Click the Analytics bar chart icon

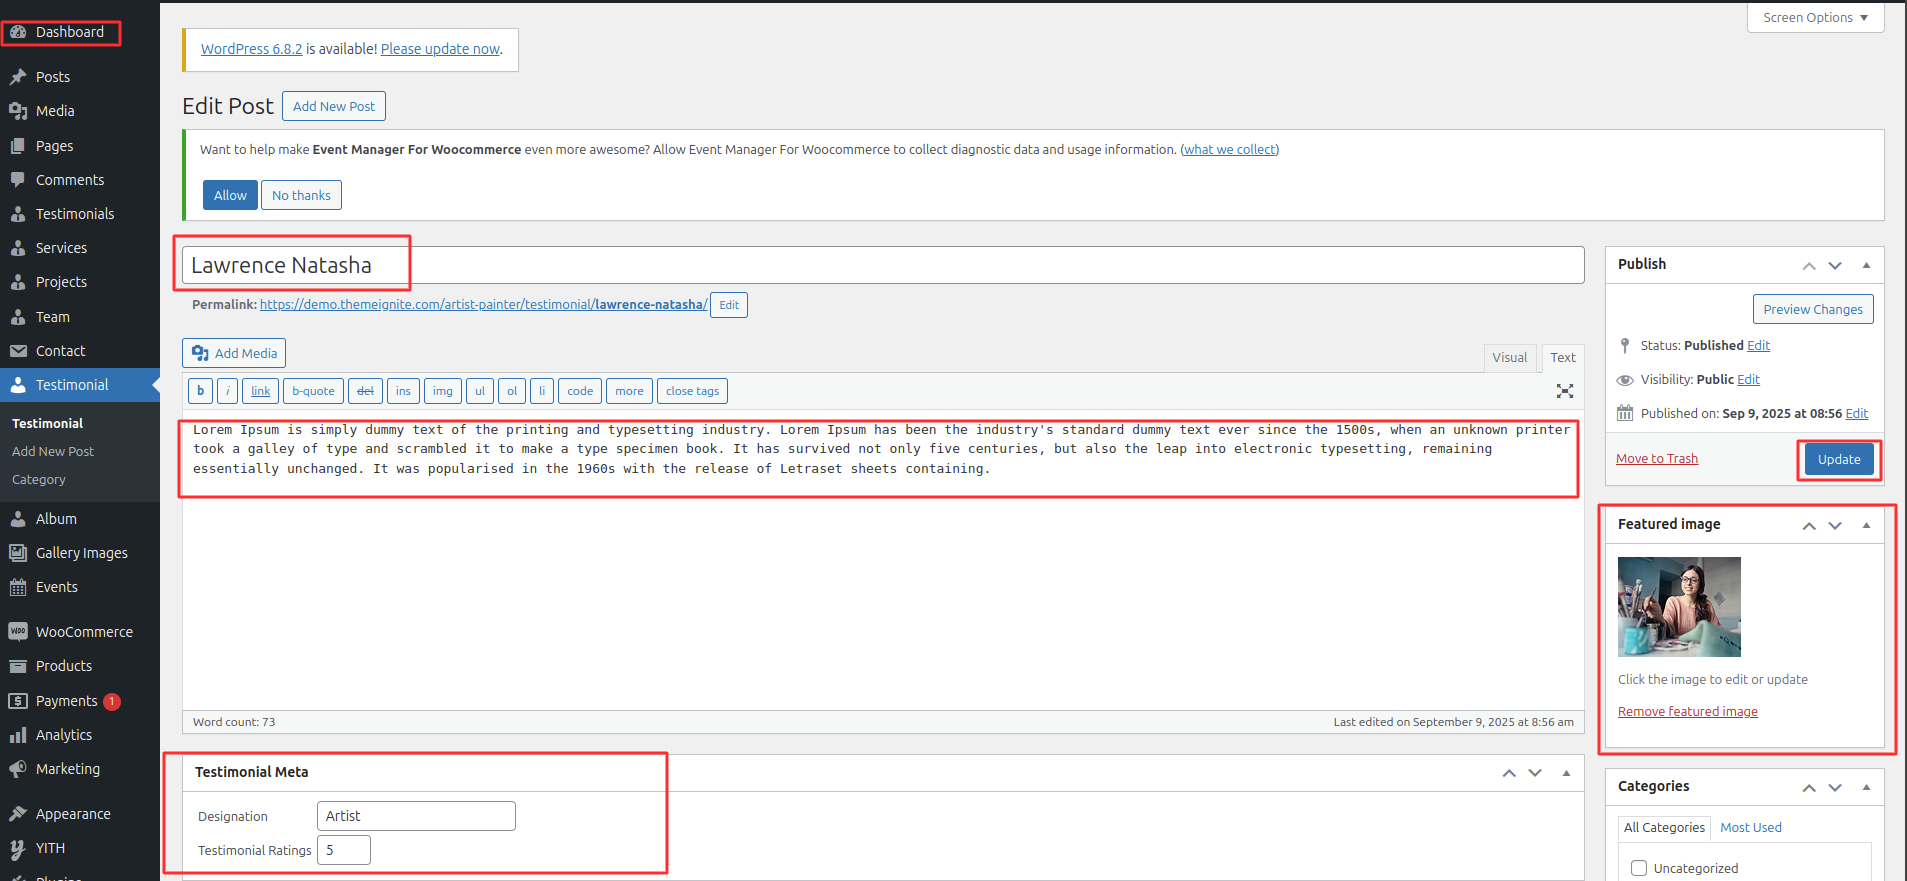click(18, 735)
